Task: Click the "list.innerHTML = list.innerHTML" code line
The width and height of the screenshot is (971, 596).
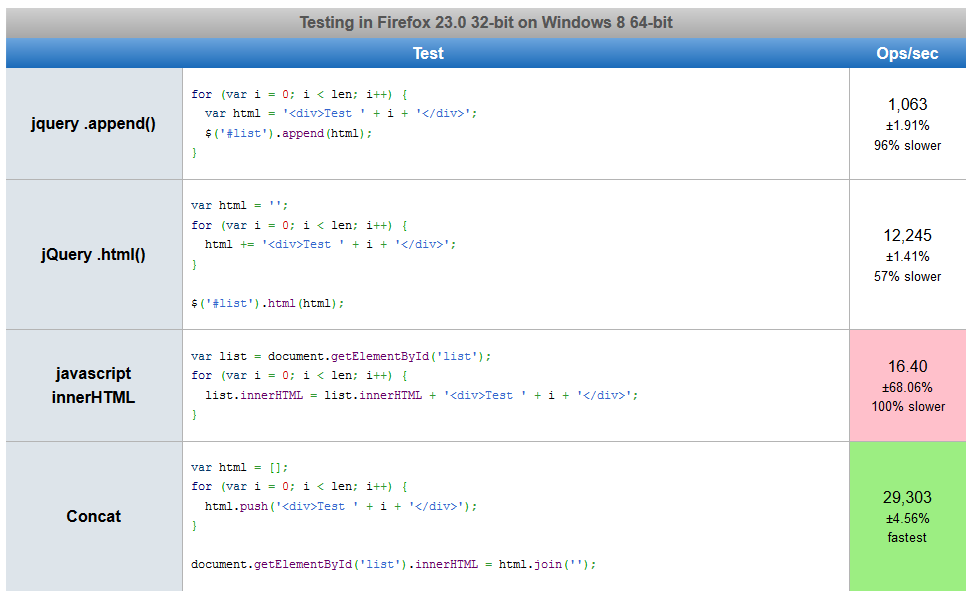Action: tap(420, 395)
